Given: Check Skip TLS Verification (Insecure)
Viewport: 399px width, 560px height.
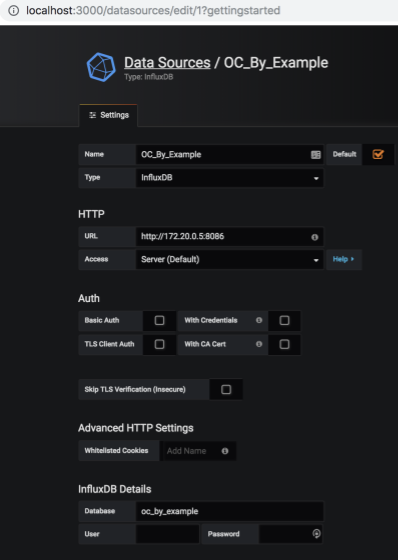Looking at the screenshot, I should click(x=226, y=389).
